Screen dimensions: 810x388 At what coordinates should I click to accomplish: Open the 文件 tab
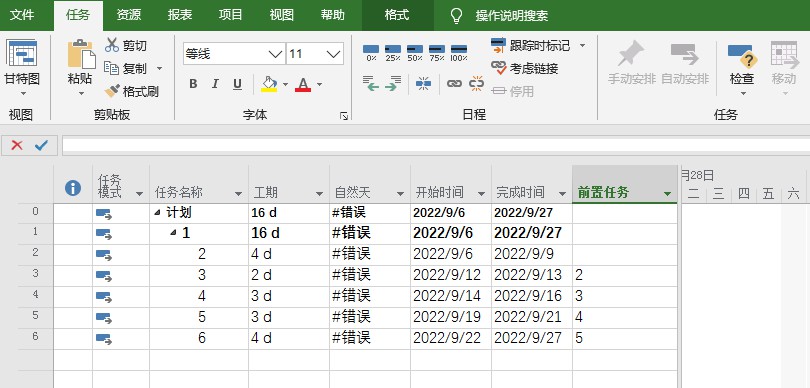pos(23,15)
